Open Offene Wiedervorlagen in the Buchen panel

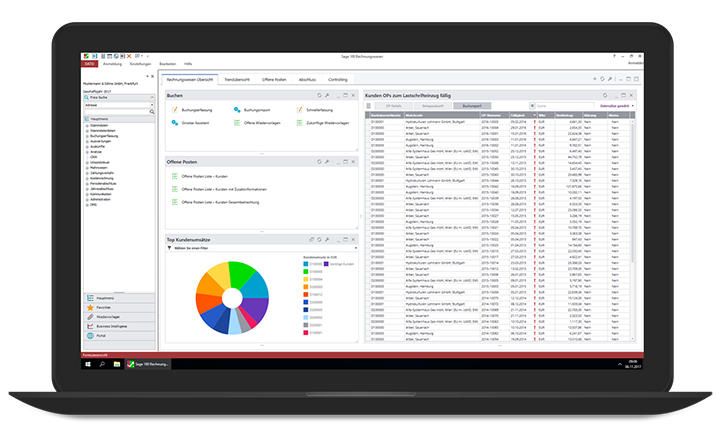(x=257, y=123)
